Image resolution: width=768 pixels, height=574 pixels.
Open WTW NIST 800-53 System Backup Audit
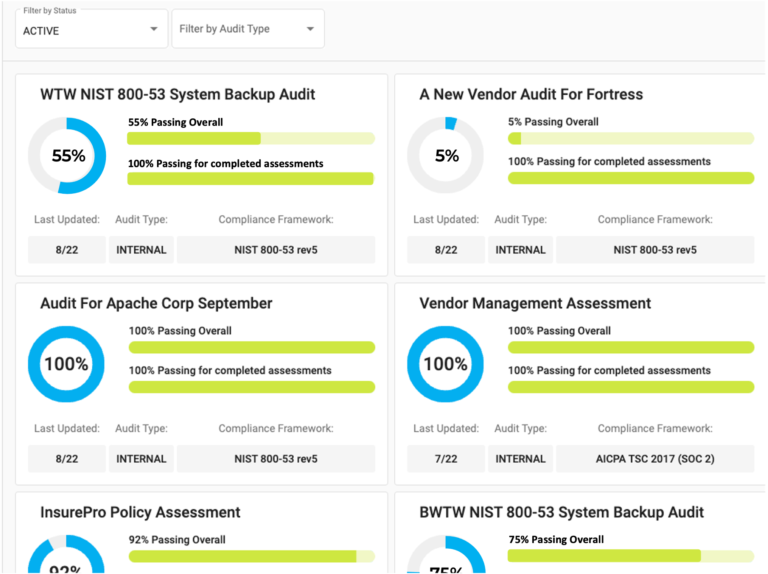pos(177,94)
